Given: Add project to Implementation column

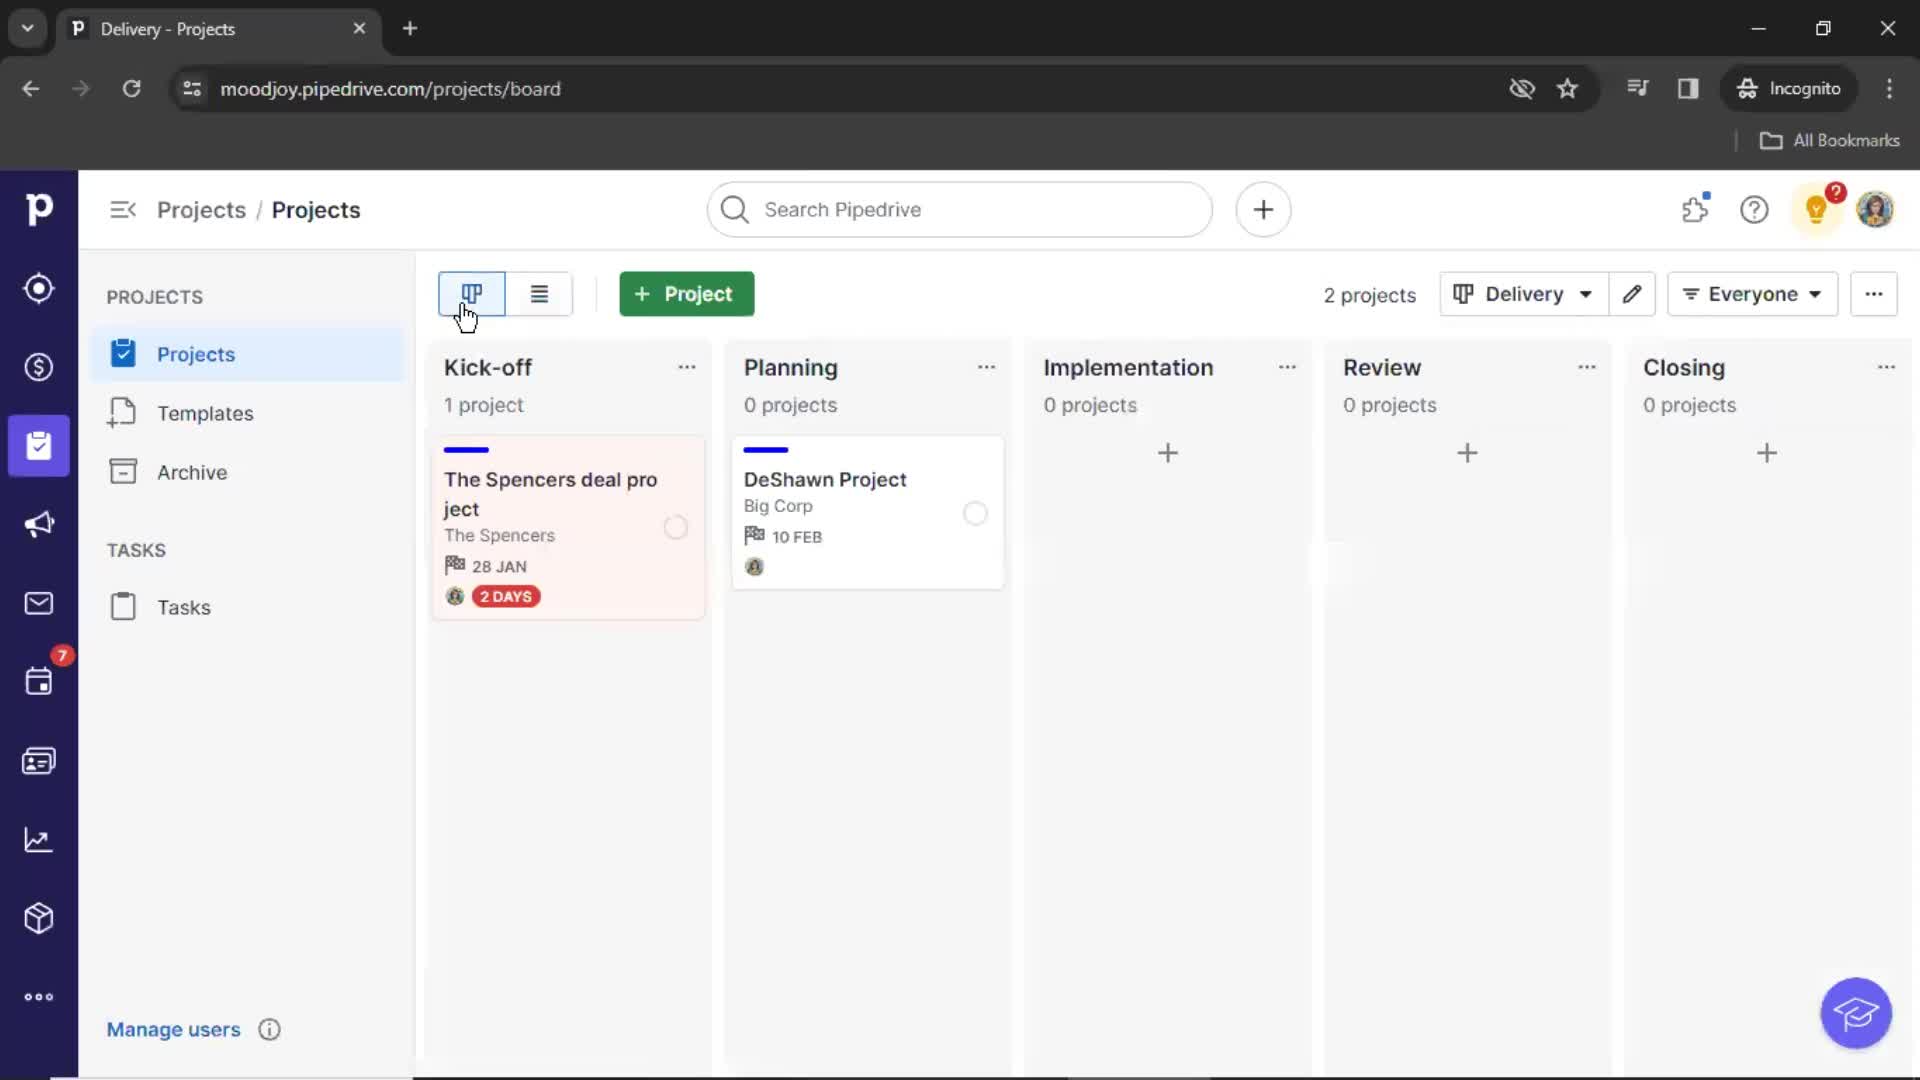Looking at the screenshot, I should [1167, 452].
